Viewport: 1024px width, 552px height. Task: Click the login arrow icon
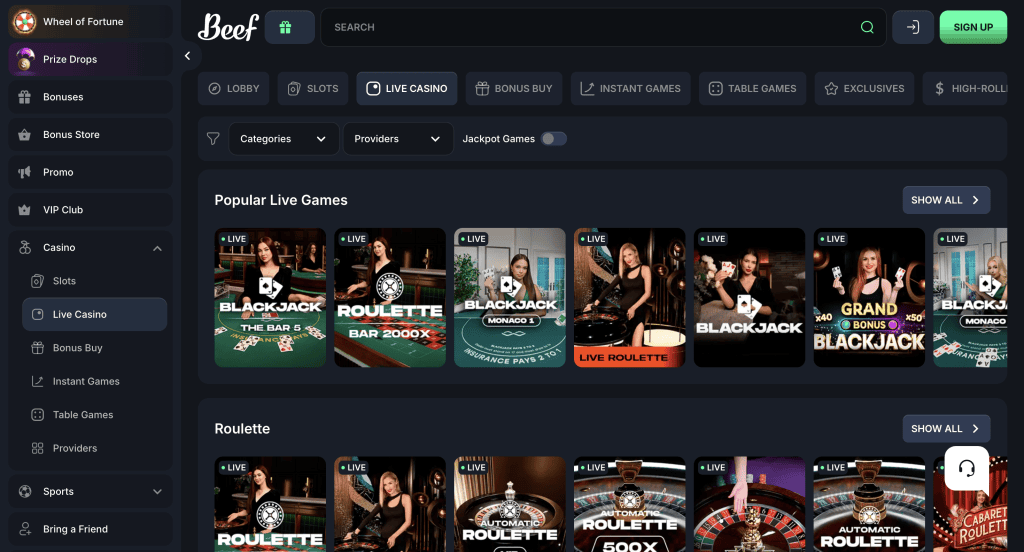(912, 27)
